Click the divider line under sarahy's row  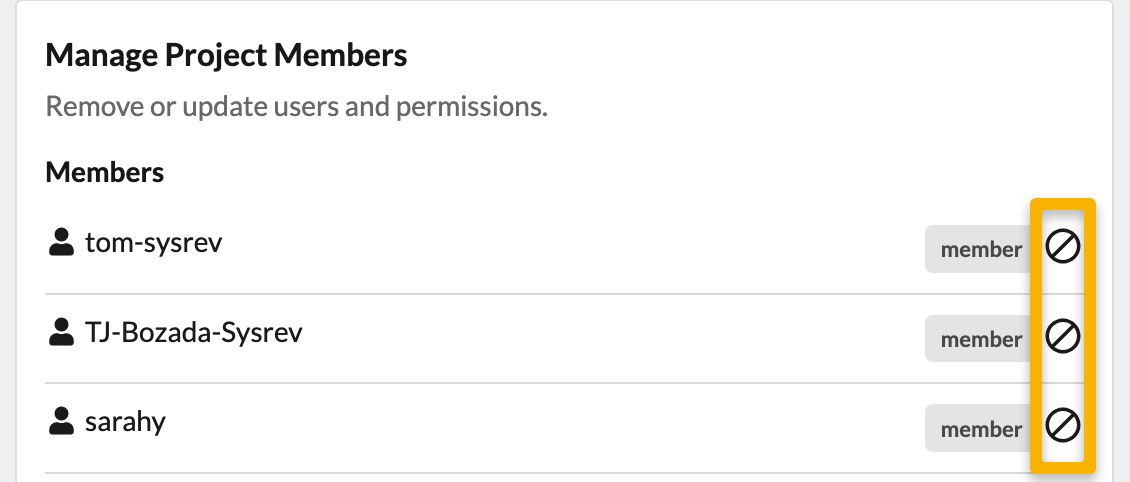[x=500, y=473]
